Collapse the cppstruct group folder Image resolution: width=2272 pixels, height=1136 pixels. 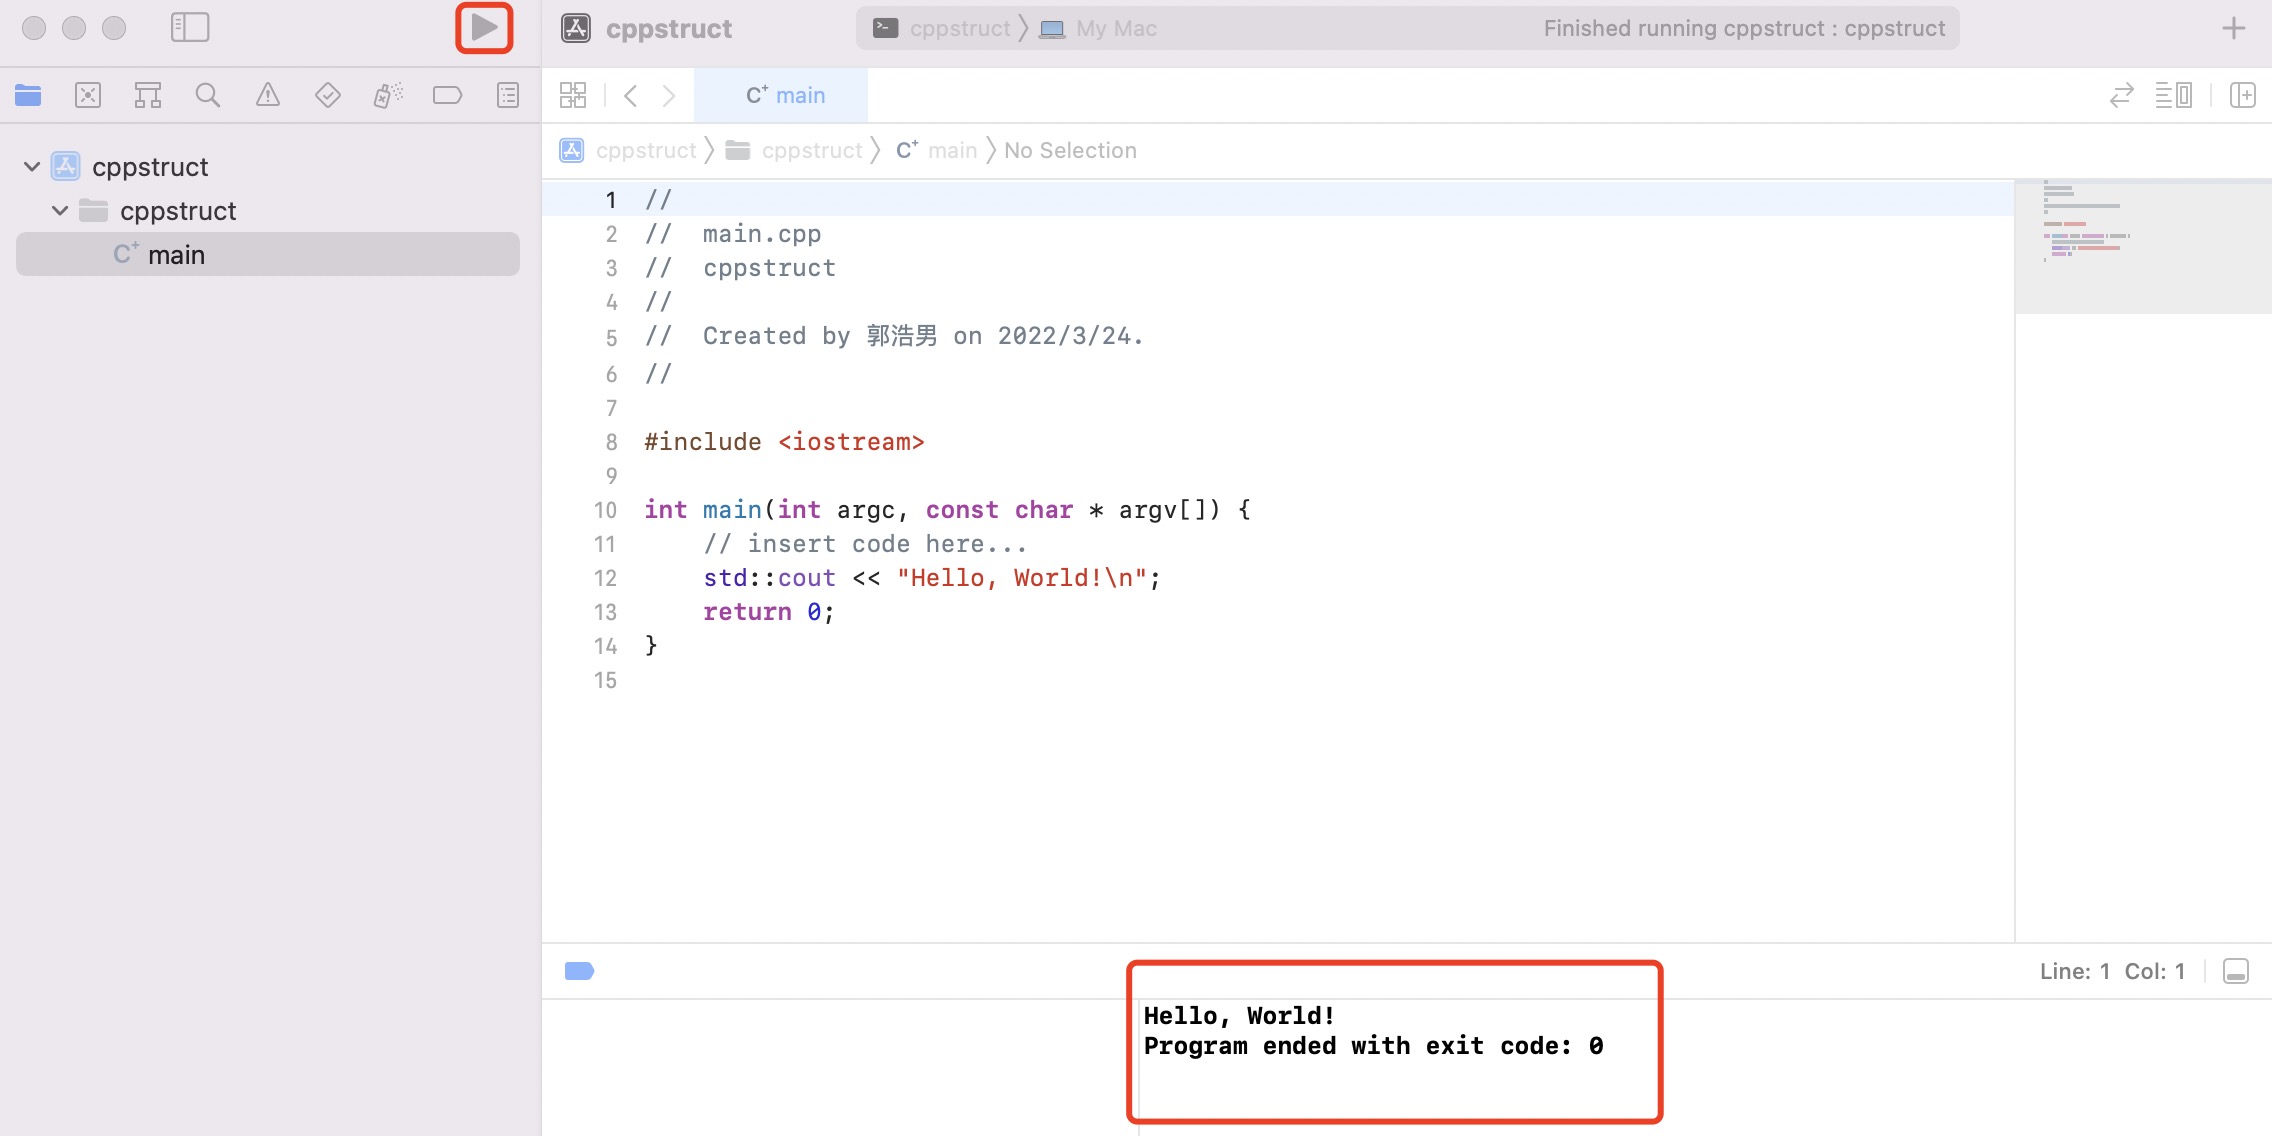(x=58, y=210)
